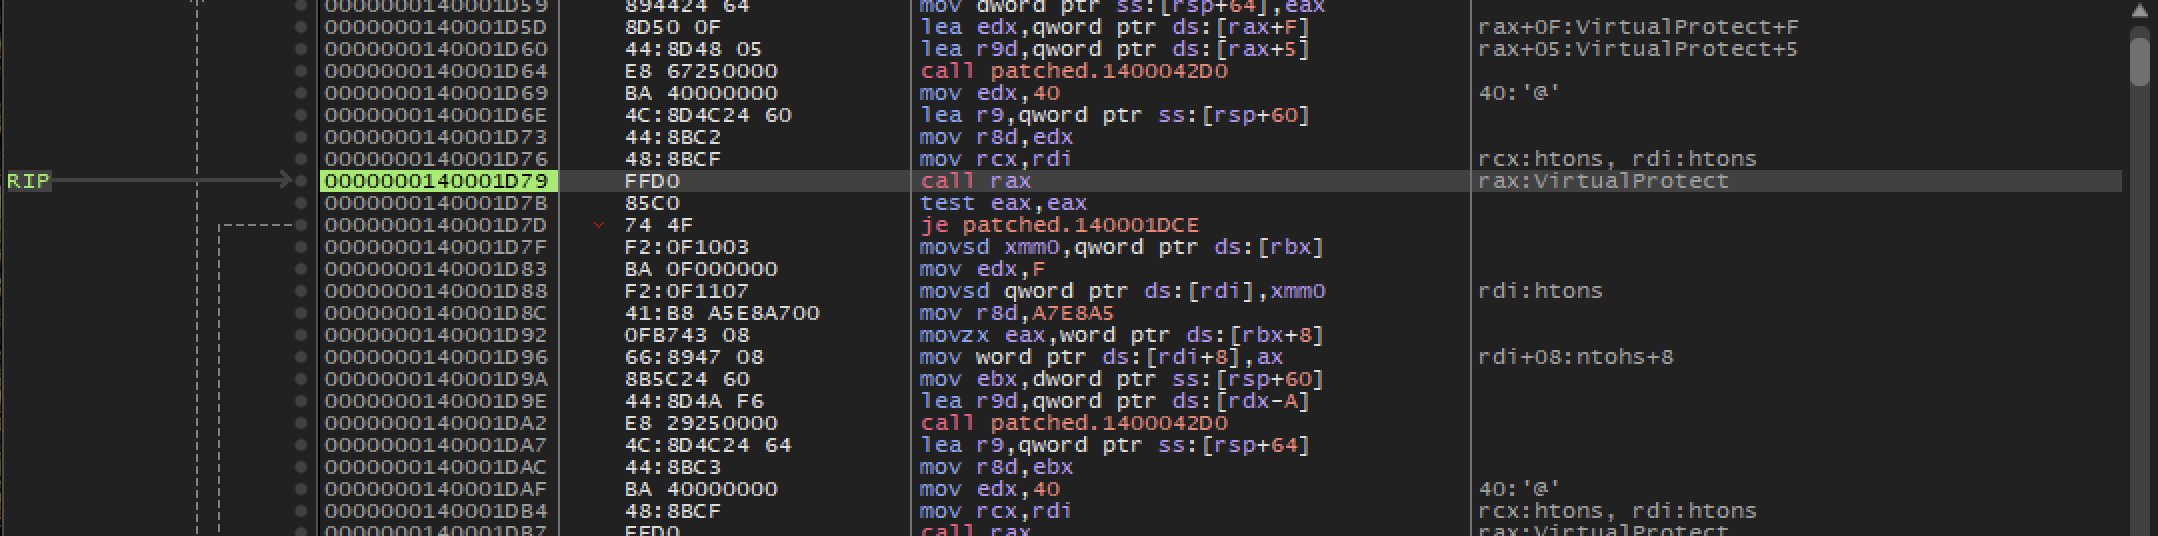The height and width of the screenshot is (536, 2158).
Task: Select 'movzx eax,word ptr ds:[rbx+8]' instruction
Action: (1121, 335)
